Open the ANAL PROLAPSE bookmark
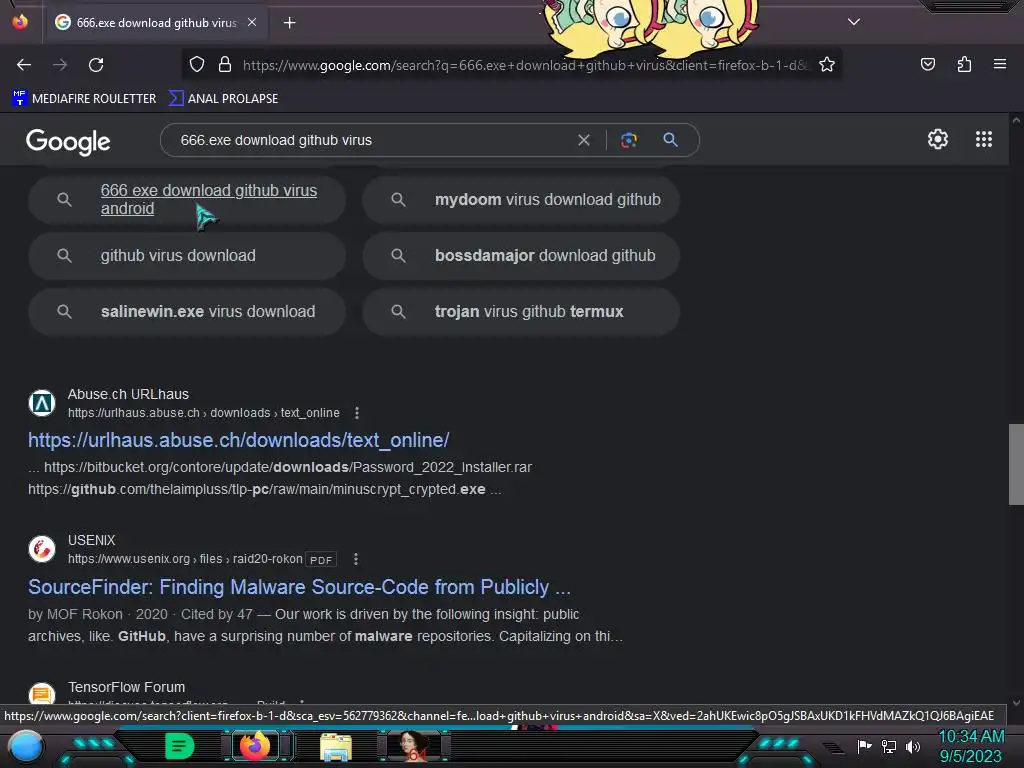 coord(224,99)
